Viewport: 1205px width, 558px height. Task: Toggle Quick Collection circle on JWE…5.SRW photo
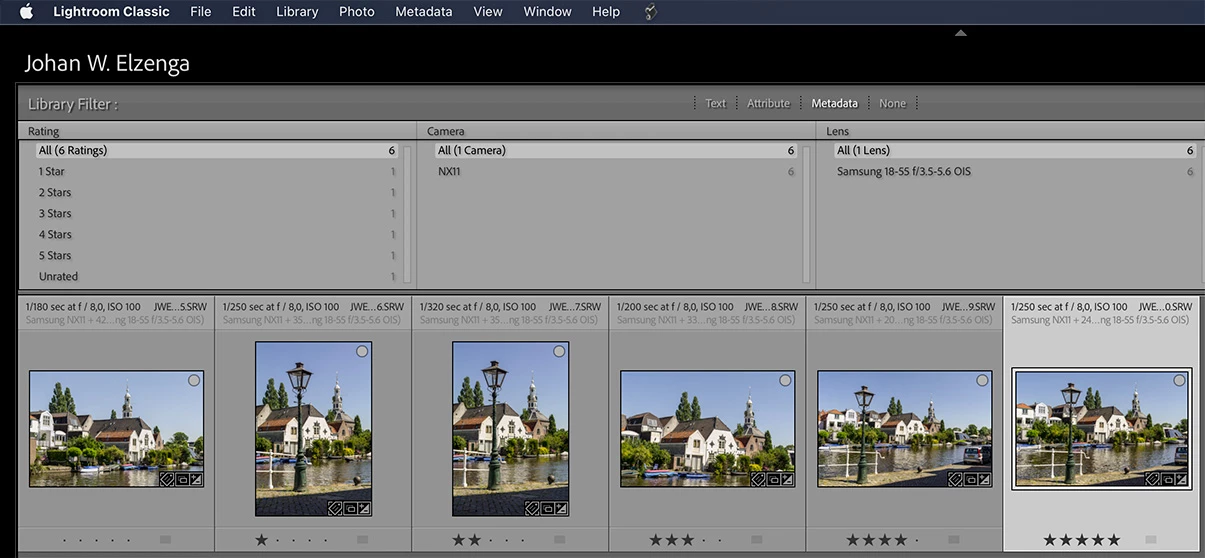194,380
